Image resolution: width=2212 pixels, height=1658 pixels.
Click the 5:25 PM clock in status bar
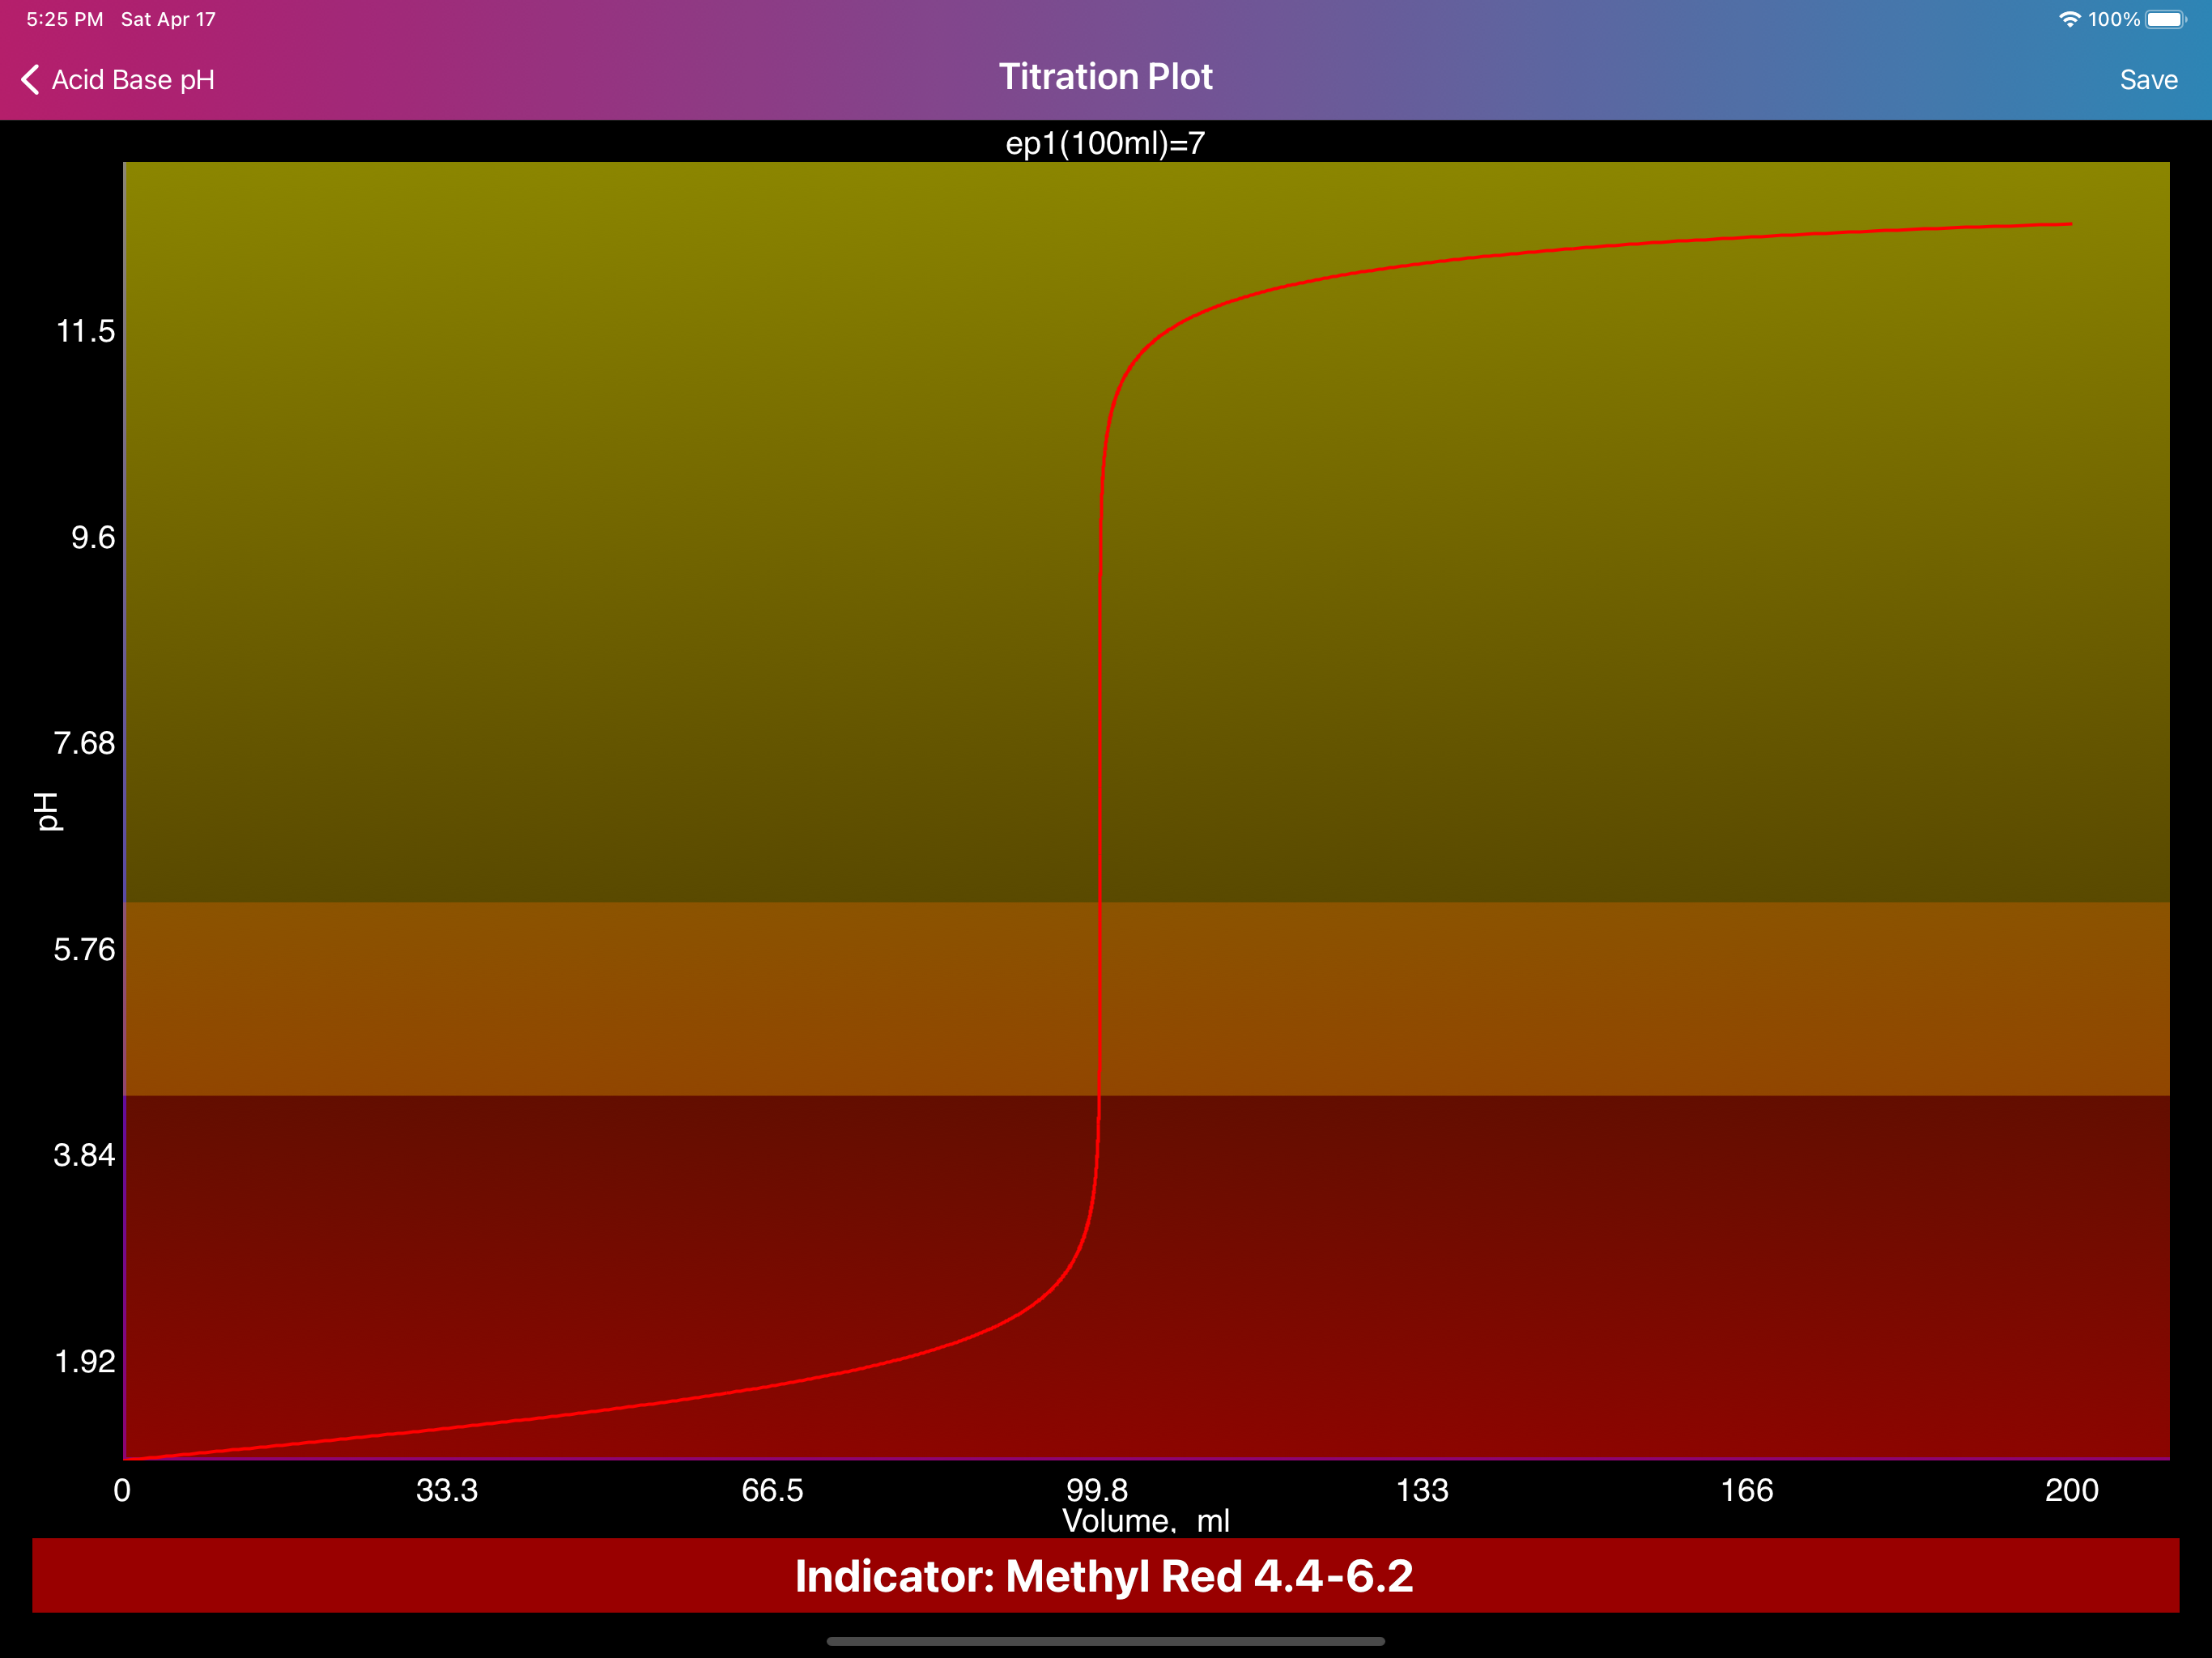point(65,20)
